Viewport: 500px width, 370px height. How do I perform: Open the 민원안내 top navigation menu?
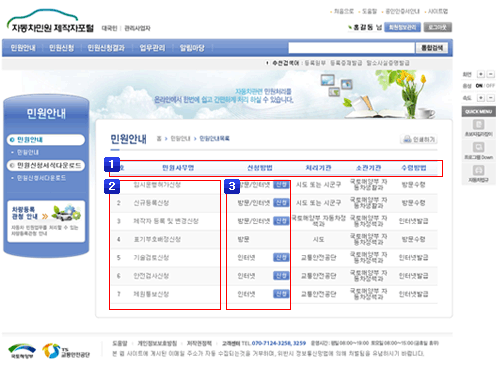pyautogui.click(x=23, y=48)
